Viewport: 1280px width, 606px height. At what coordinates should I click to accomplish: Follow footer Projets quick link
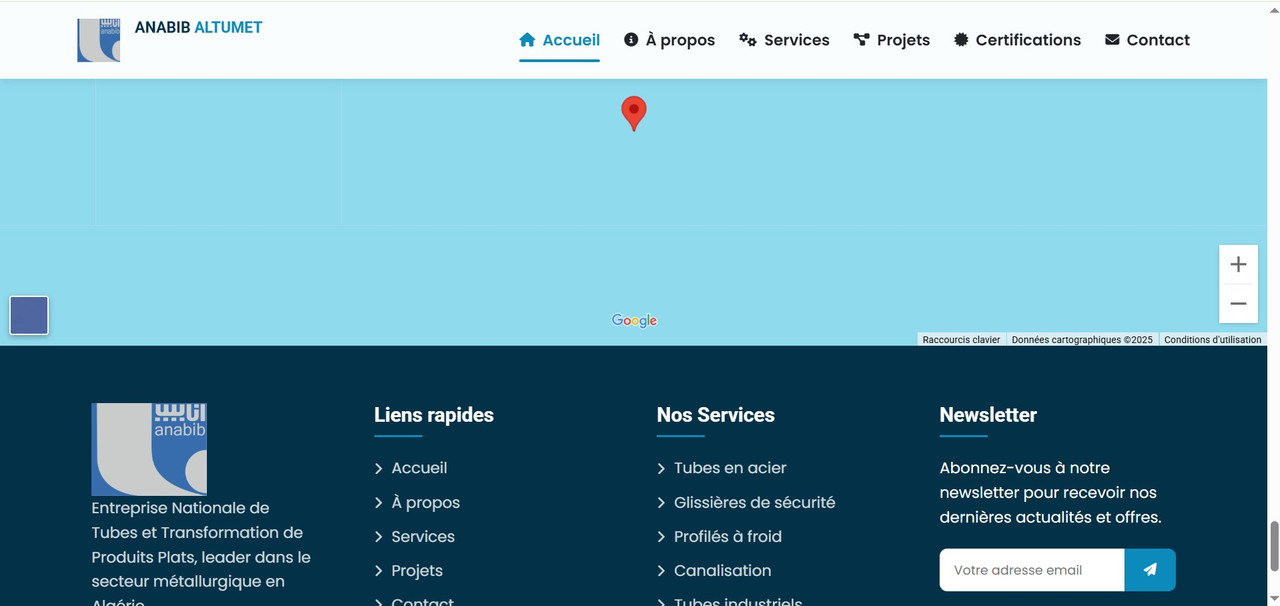417,571
